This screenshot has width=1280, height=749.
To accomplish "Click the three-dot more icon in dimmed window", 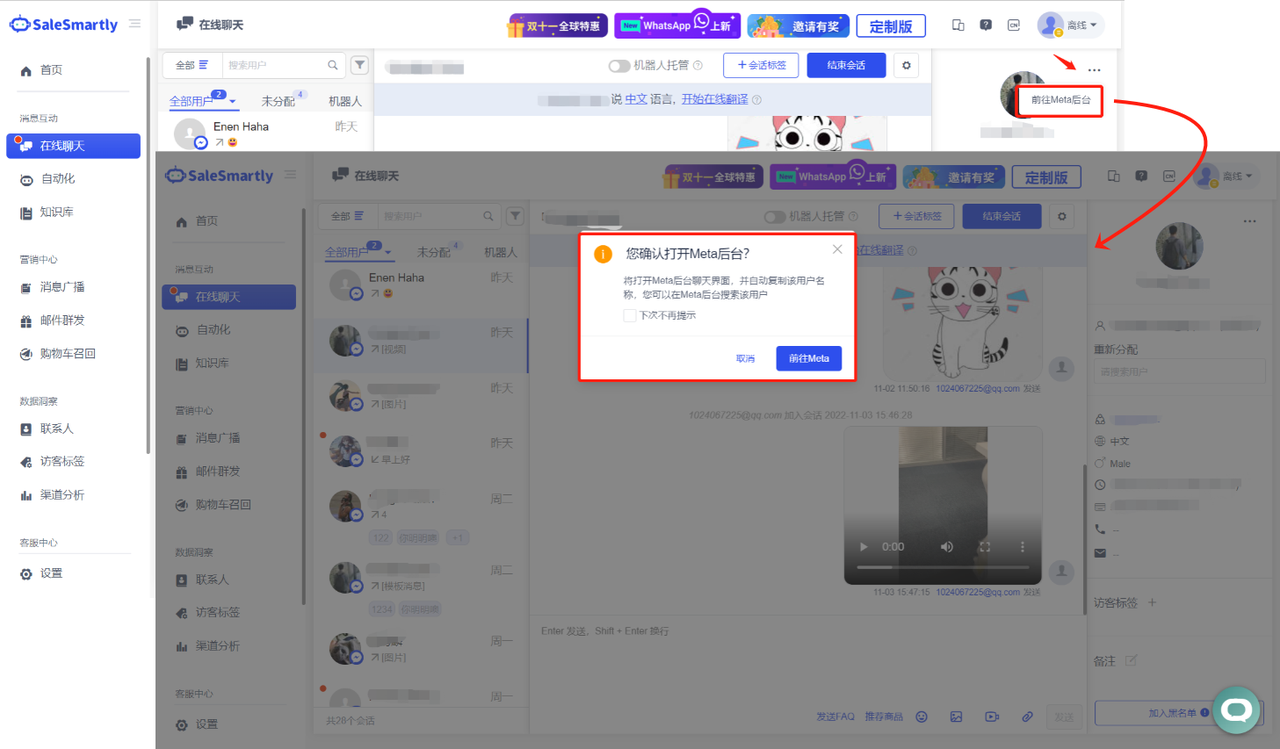I will pos(1249,221).
